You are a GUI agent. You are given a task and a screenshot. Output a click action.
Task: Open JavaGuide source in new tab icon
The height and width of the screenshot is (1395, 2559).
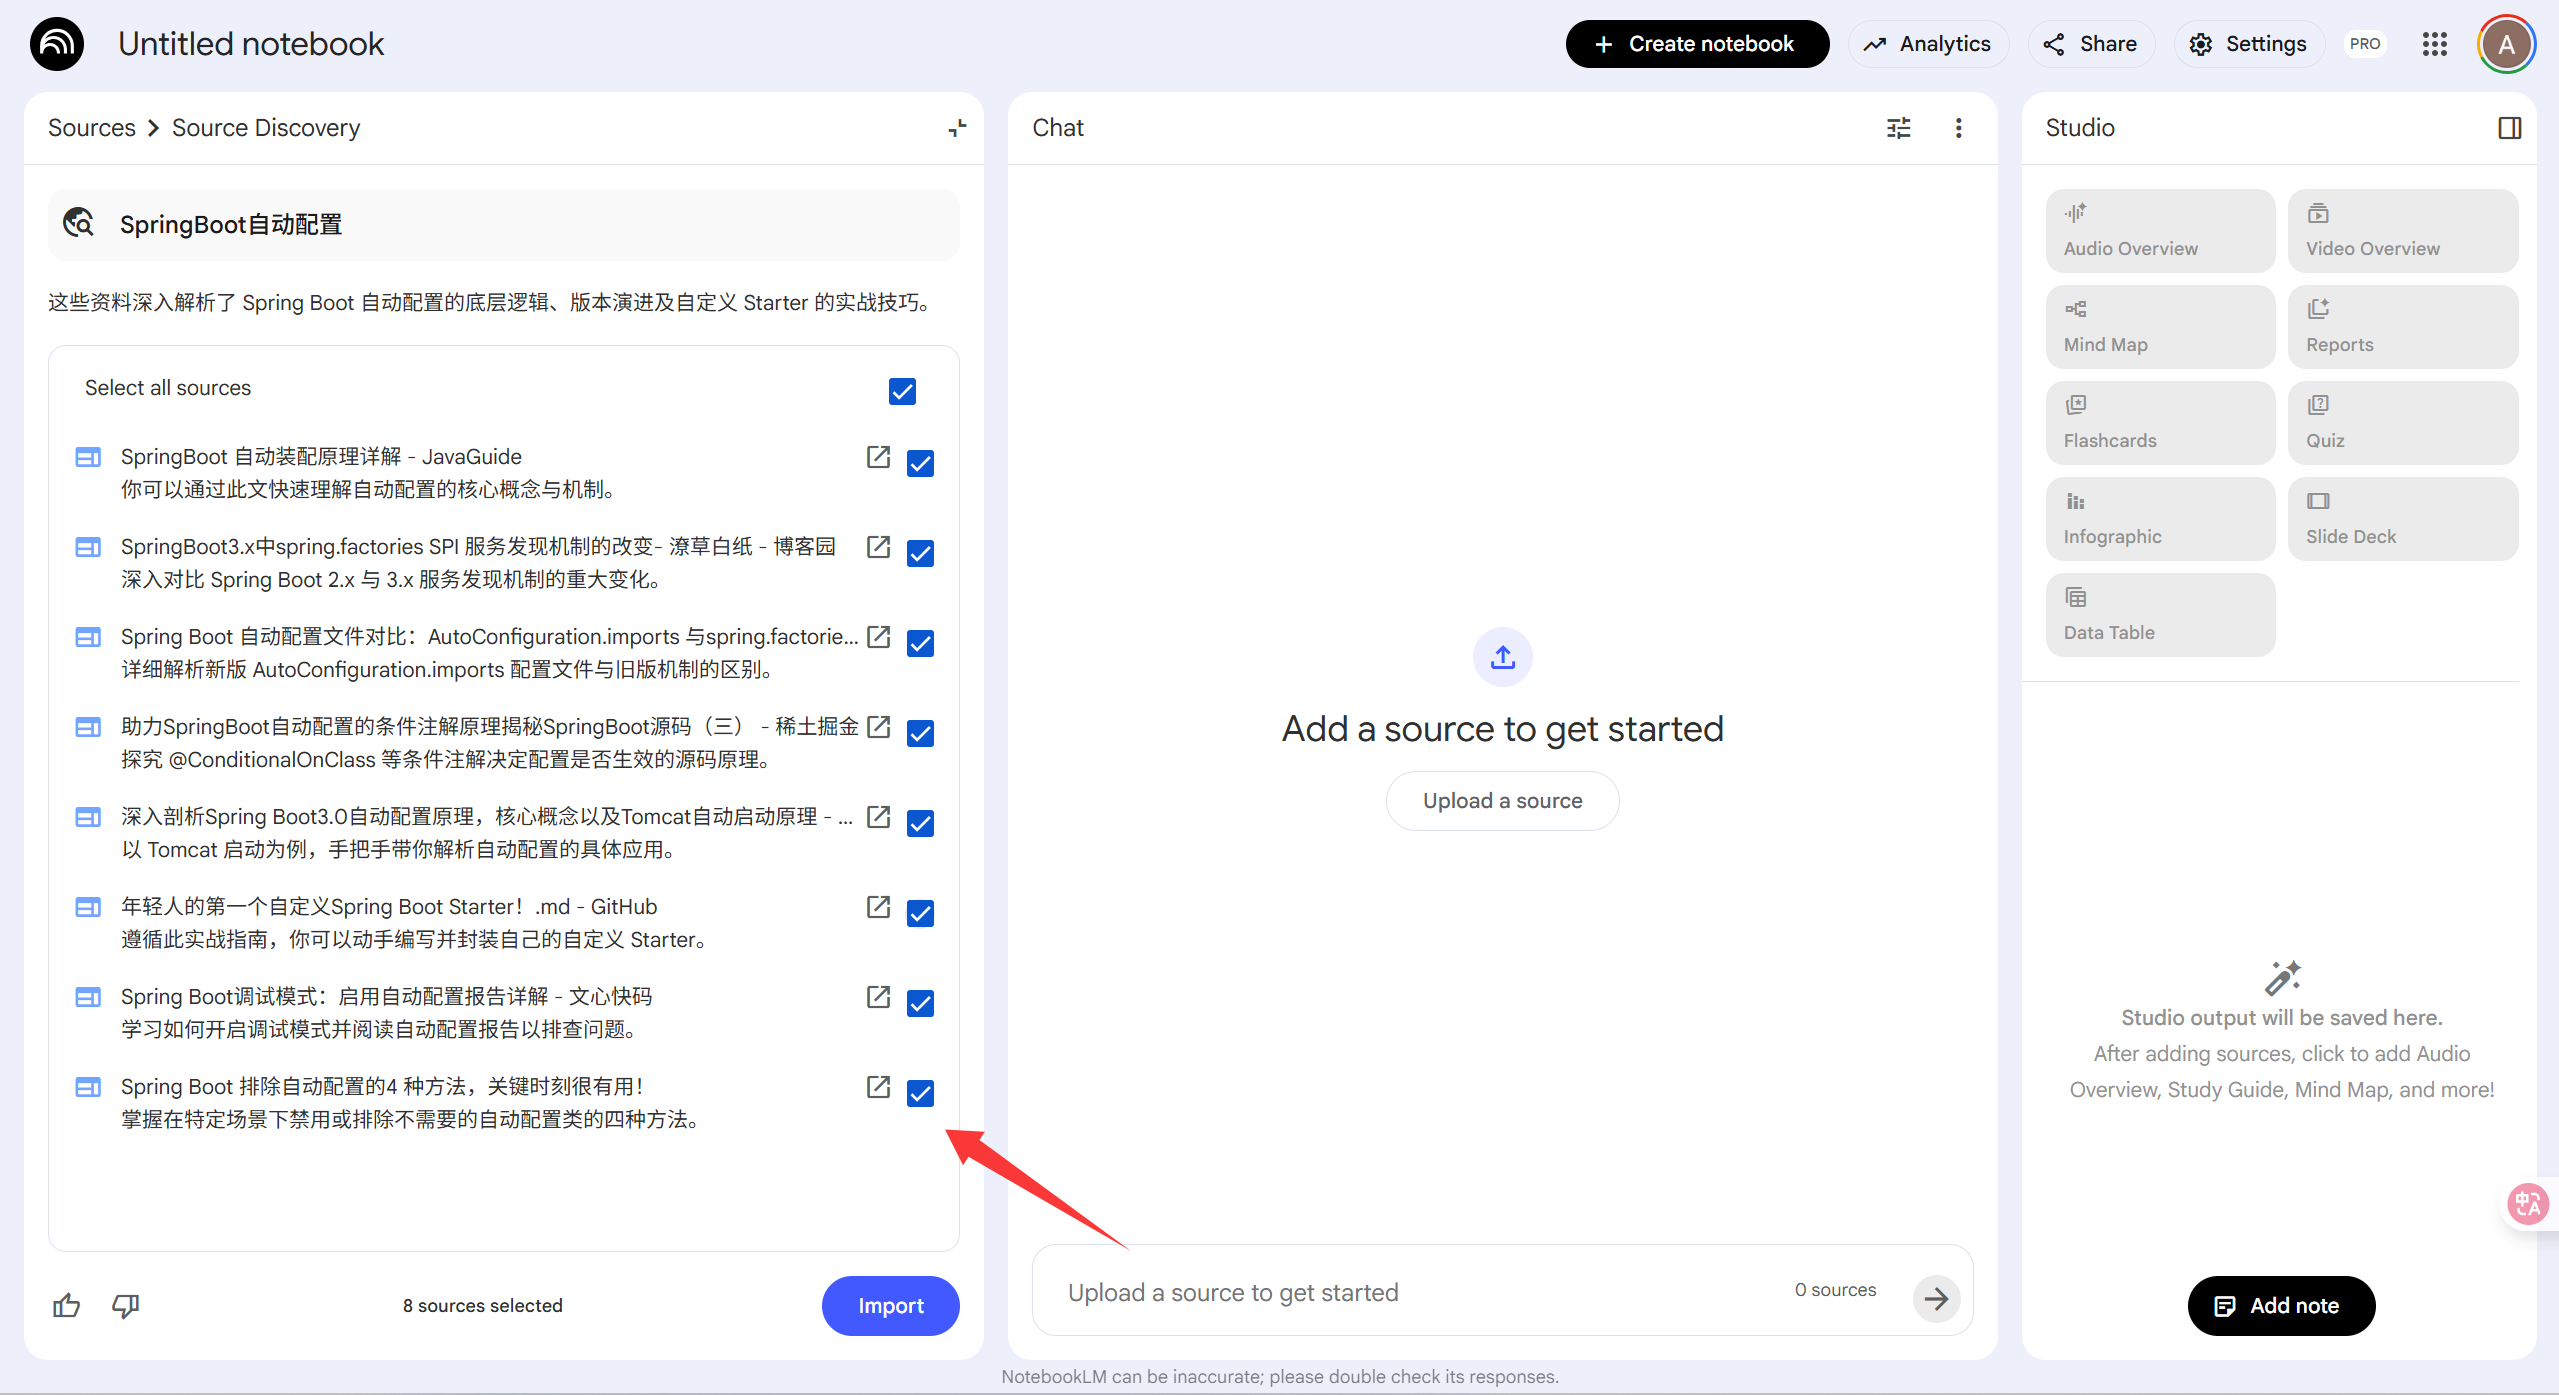coord(878,457)
